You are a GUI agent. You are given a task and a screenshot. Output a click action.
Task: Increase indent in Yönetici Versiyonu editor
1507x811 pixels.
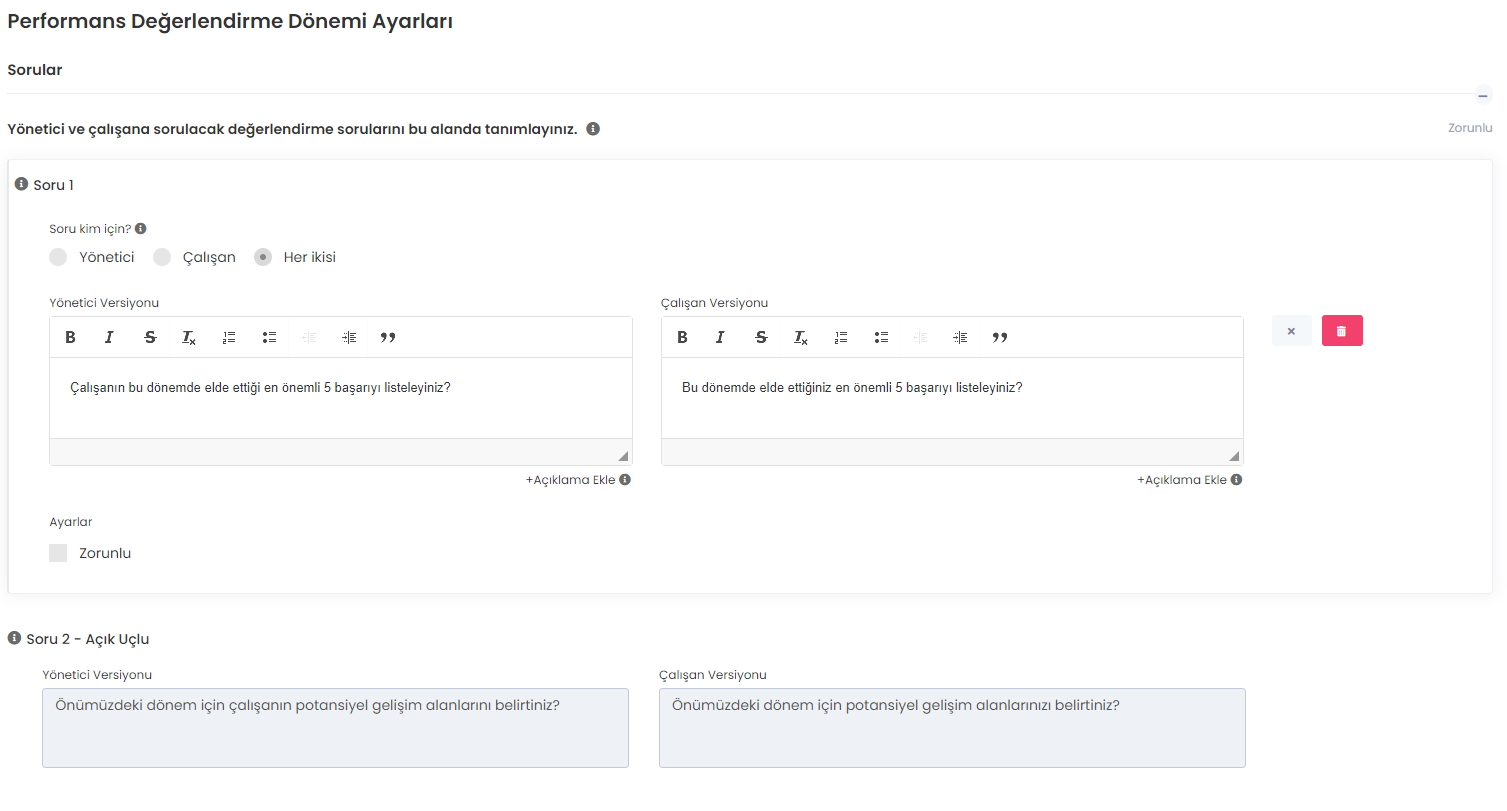pyautogui.click(x=349, y=338)
